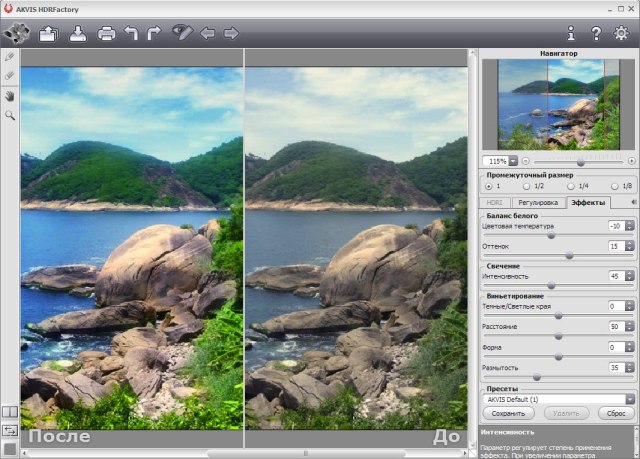Open the preferences gear icon
This screenshot has height=459, width=640.
coord(621,33)
